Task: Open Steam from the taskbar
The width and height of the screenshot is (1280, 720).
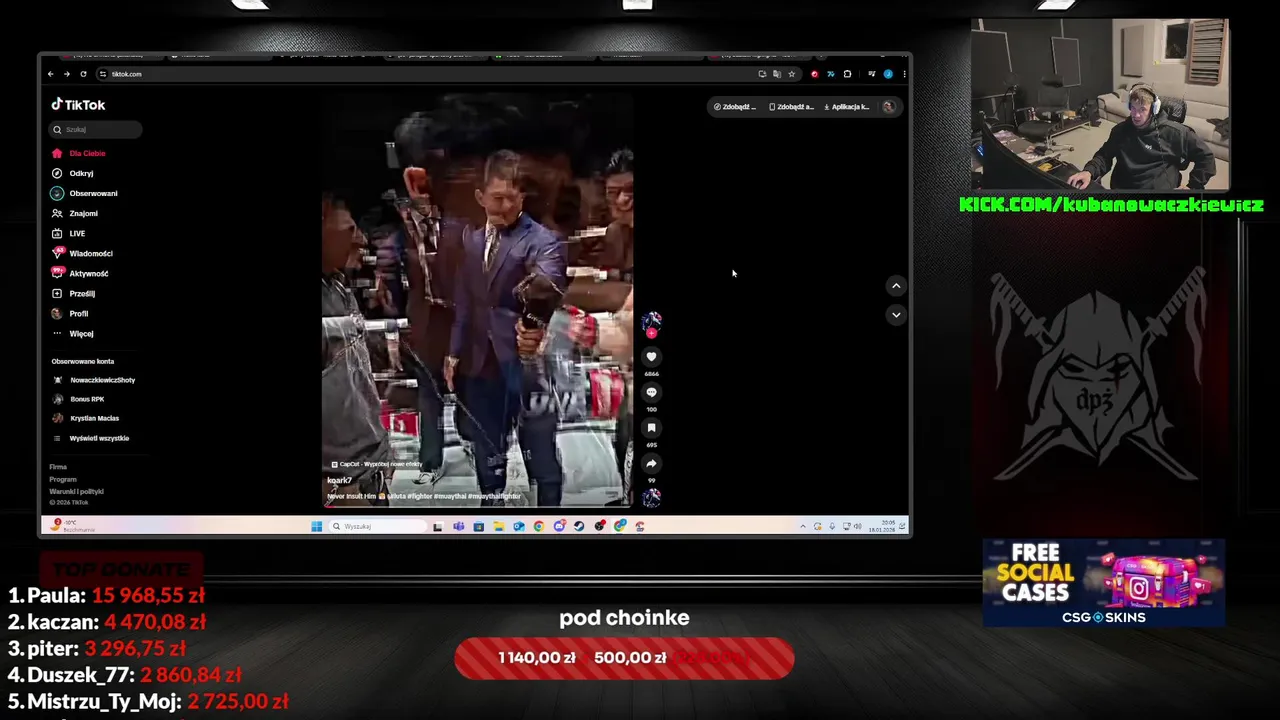Action: [x=579, y=526]
